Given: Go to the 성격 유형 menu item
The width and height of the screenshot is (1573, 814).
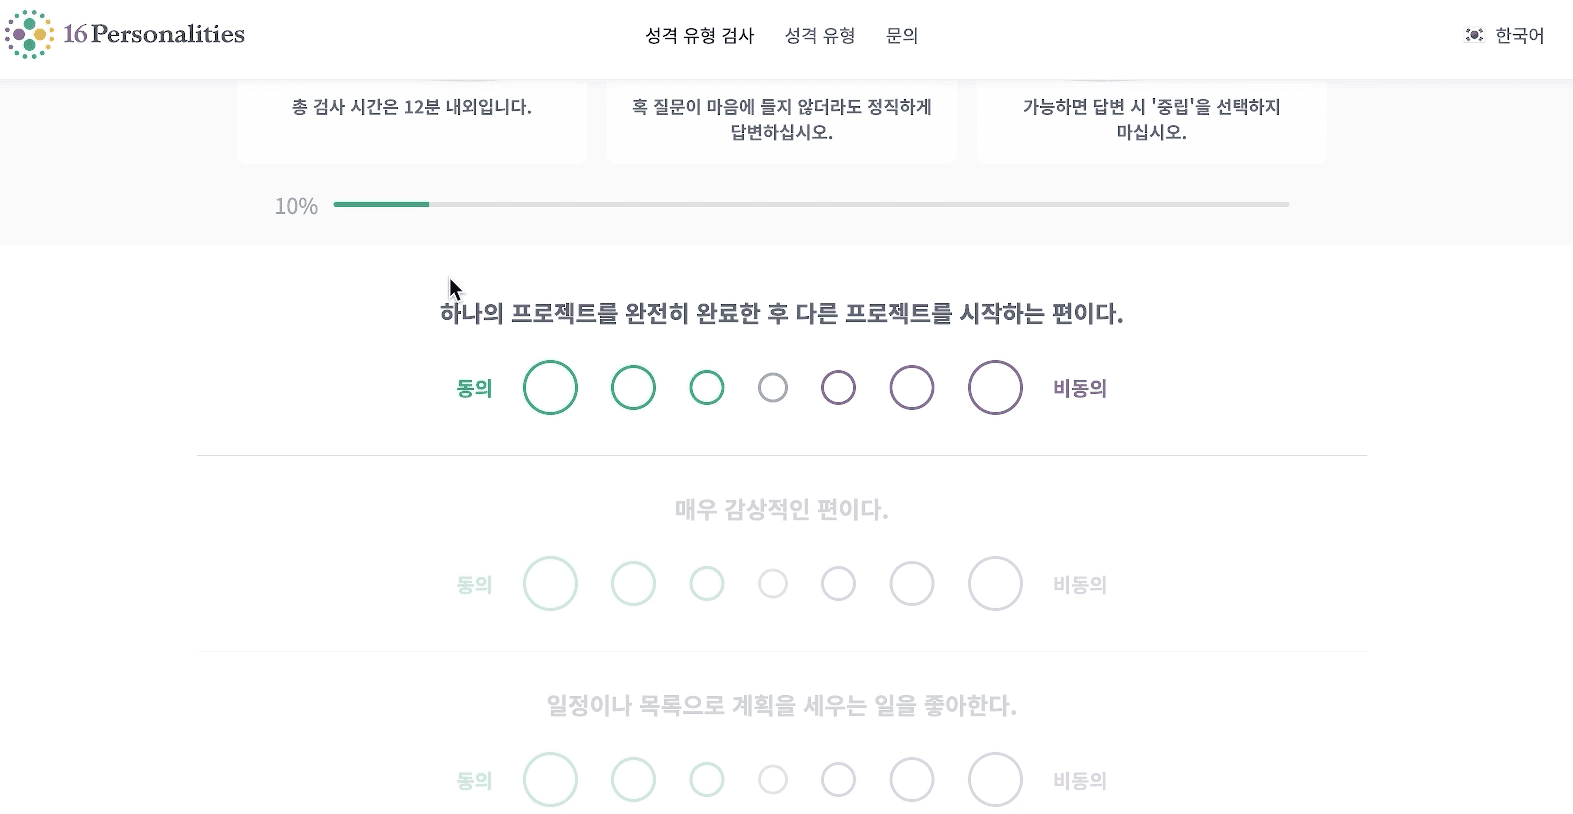Looking at the screenshot, I should (820, 36).
